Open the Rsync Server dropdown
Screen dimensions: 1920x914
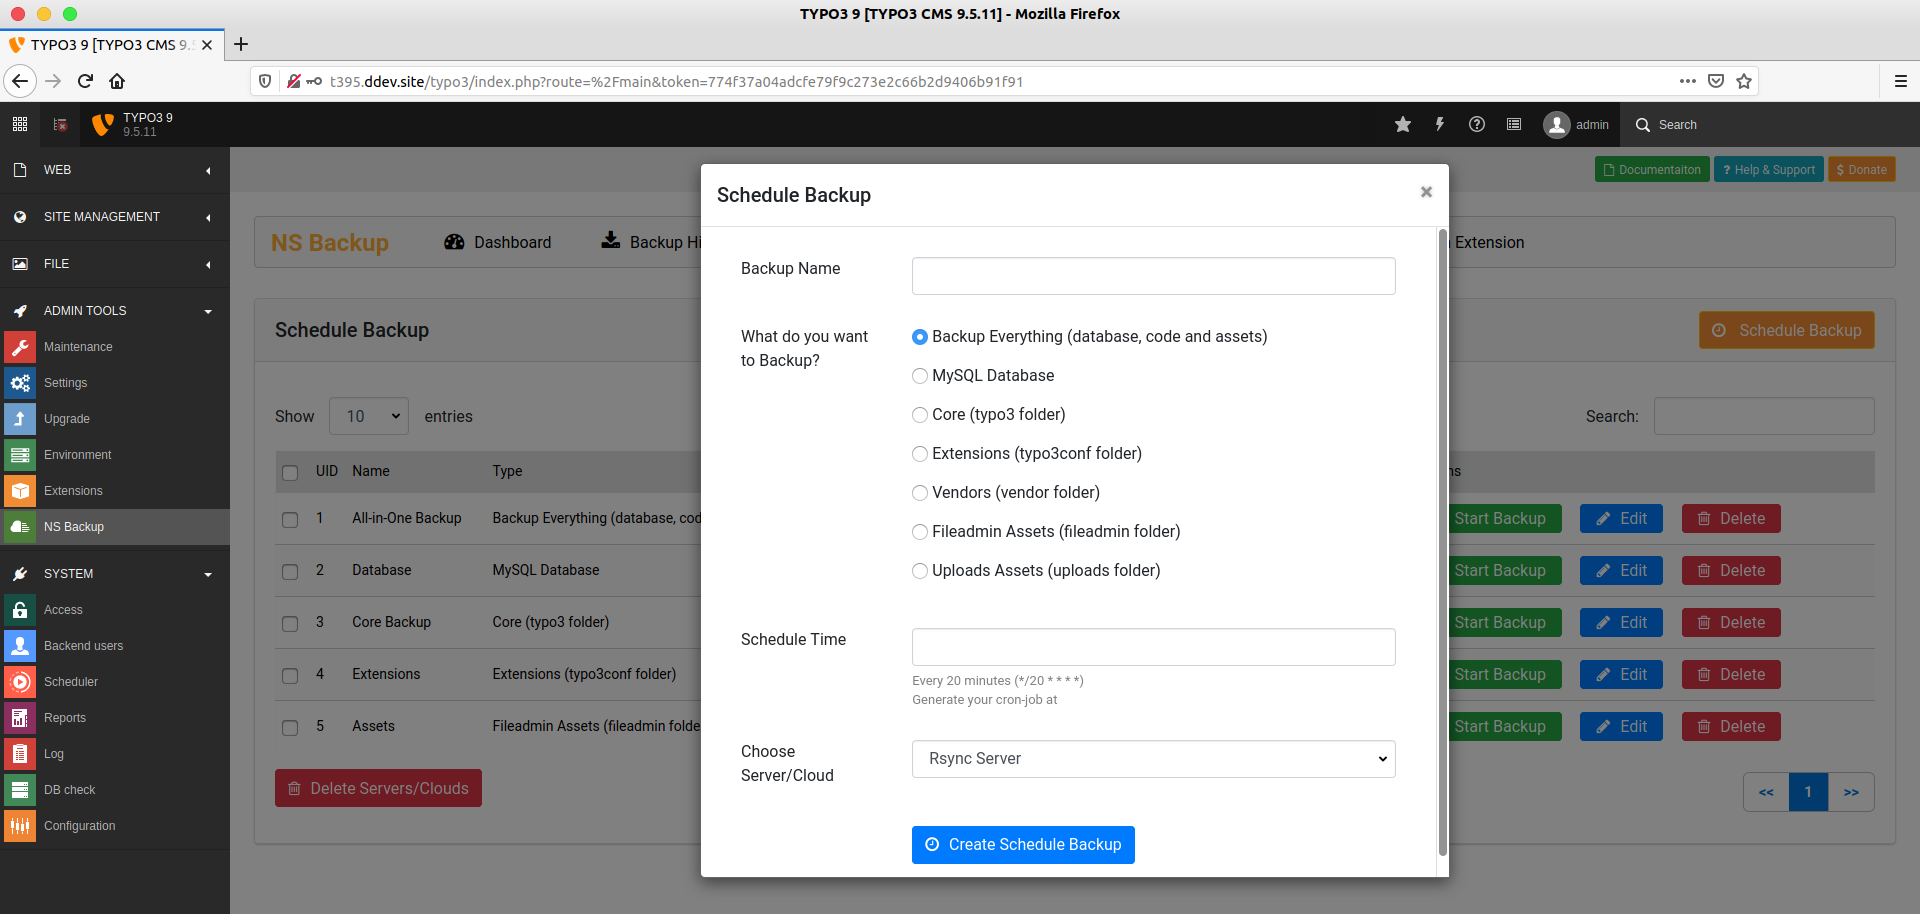(1154, 759)
